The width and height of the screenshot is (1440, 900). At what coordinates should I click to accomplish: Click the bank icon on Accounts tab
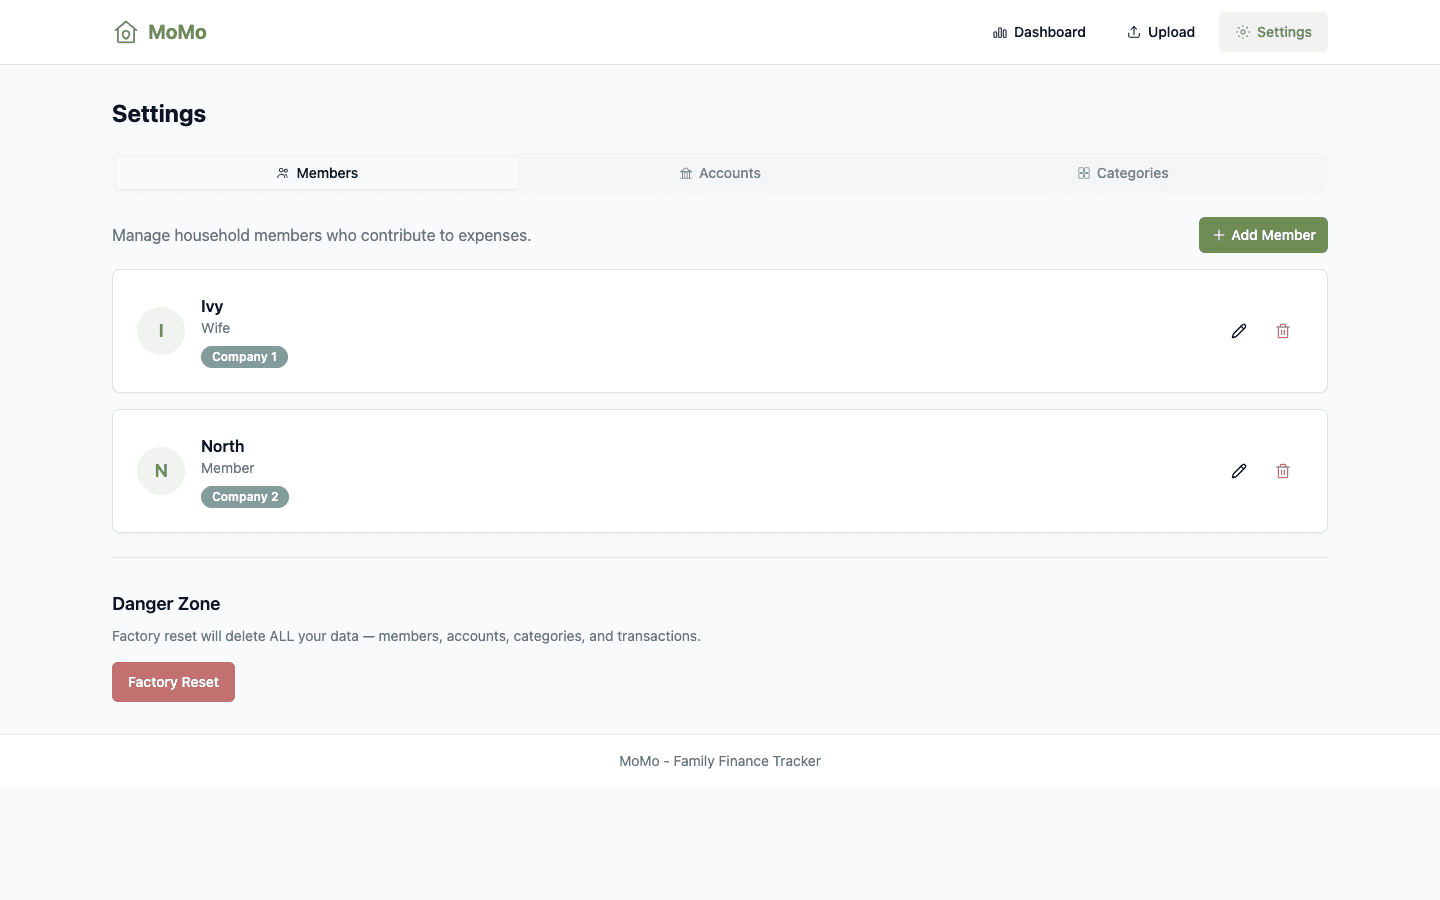pos(686,172)
